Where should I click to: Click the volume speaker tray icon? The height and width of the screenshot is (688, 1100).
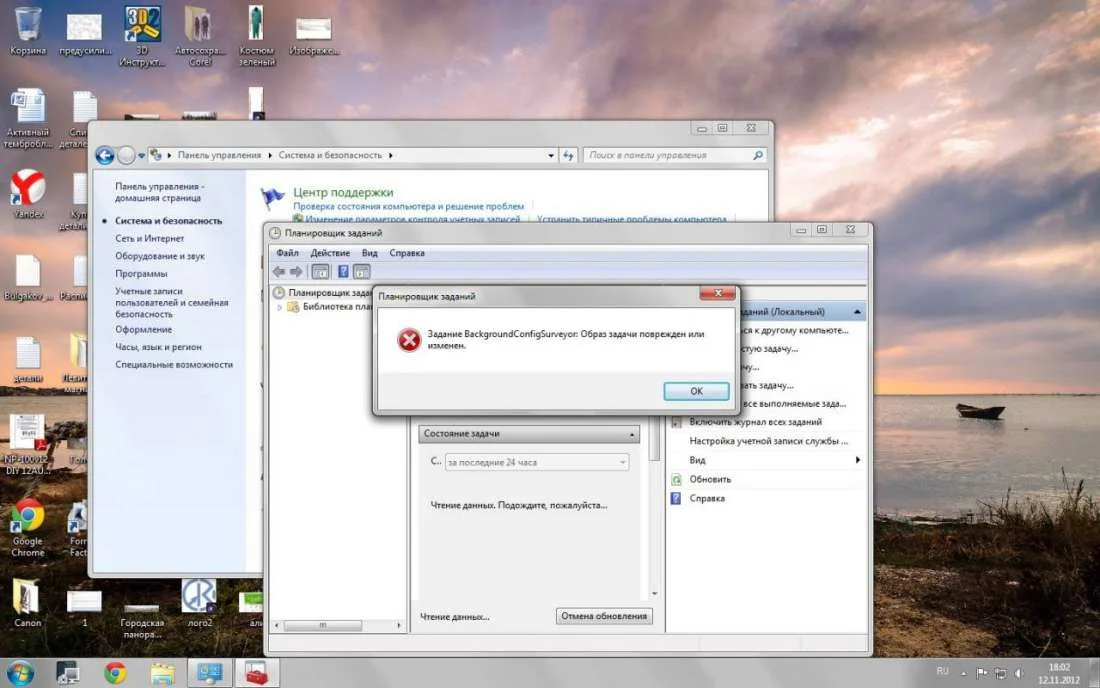(1019, 673)
